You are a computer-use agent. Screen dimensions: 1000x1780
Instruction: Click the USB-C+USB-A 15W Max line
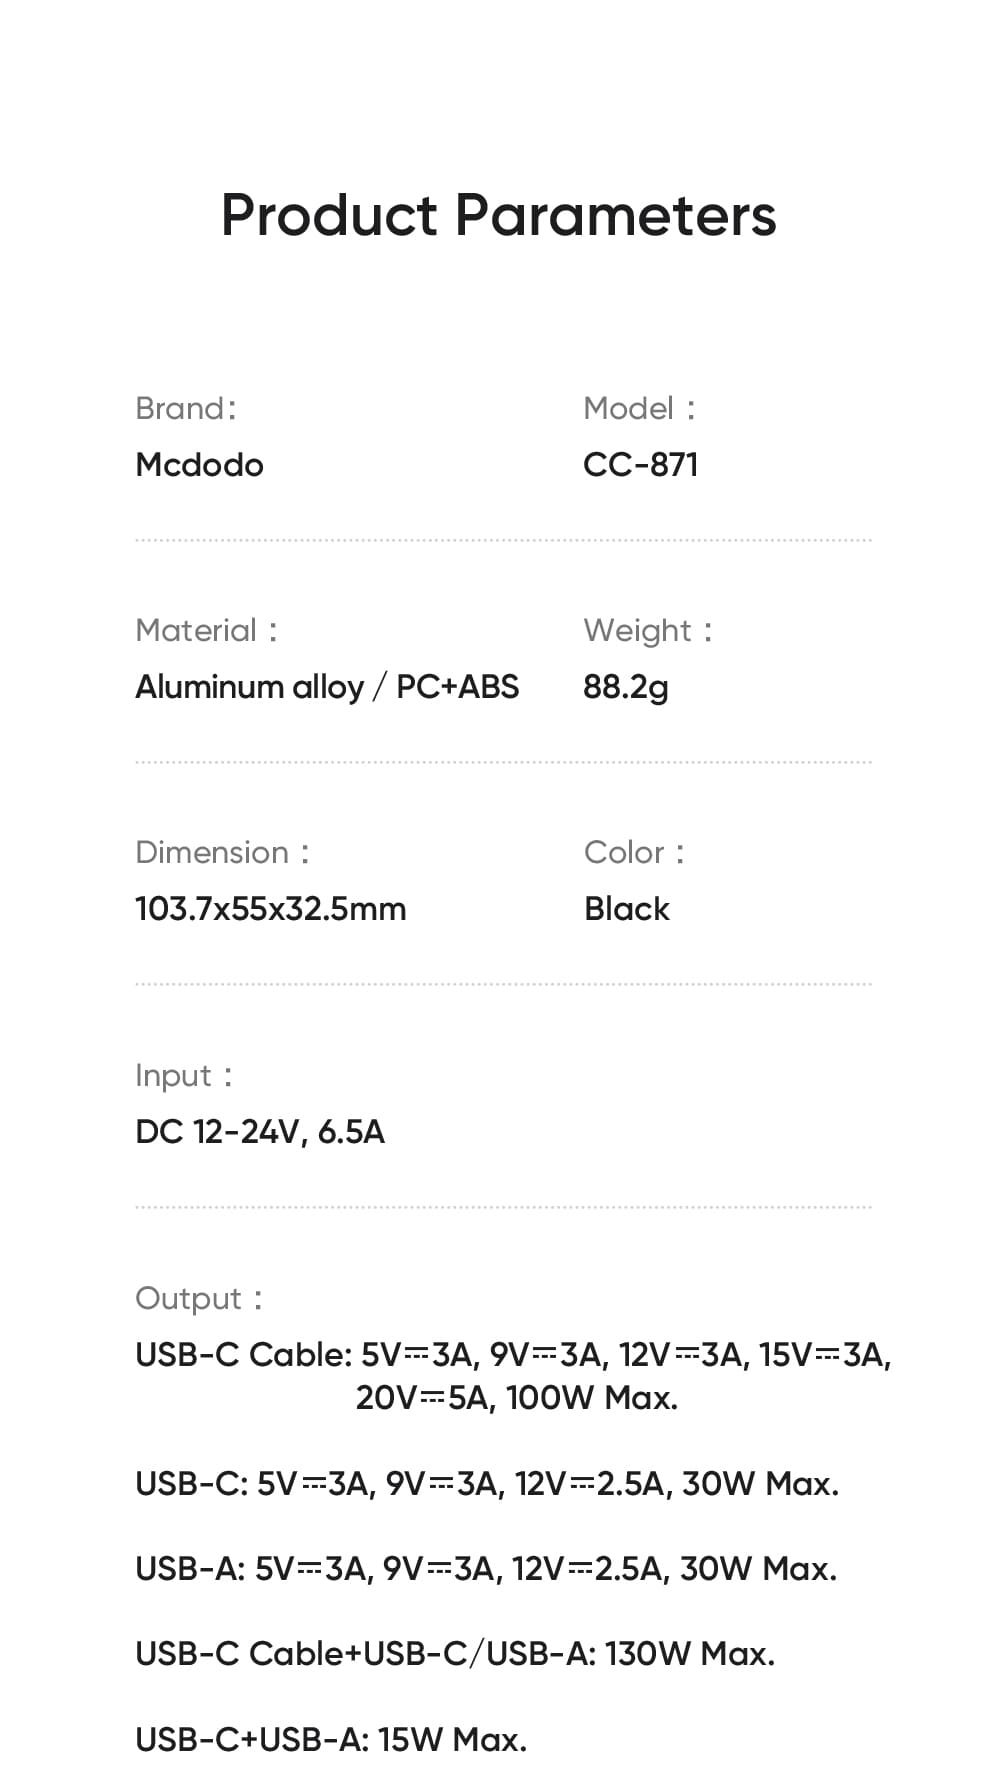[x=331, y=1740]
